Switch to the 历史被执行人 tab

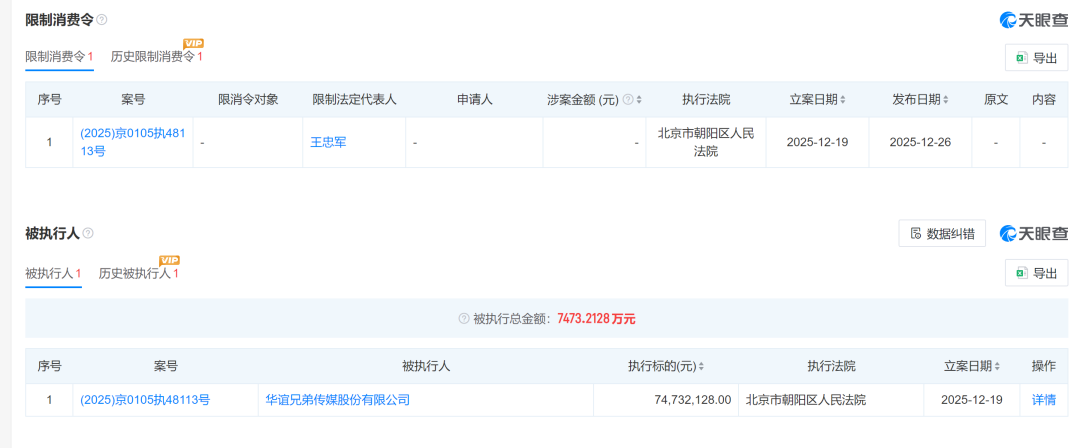[135, 273]
